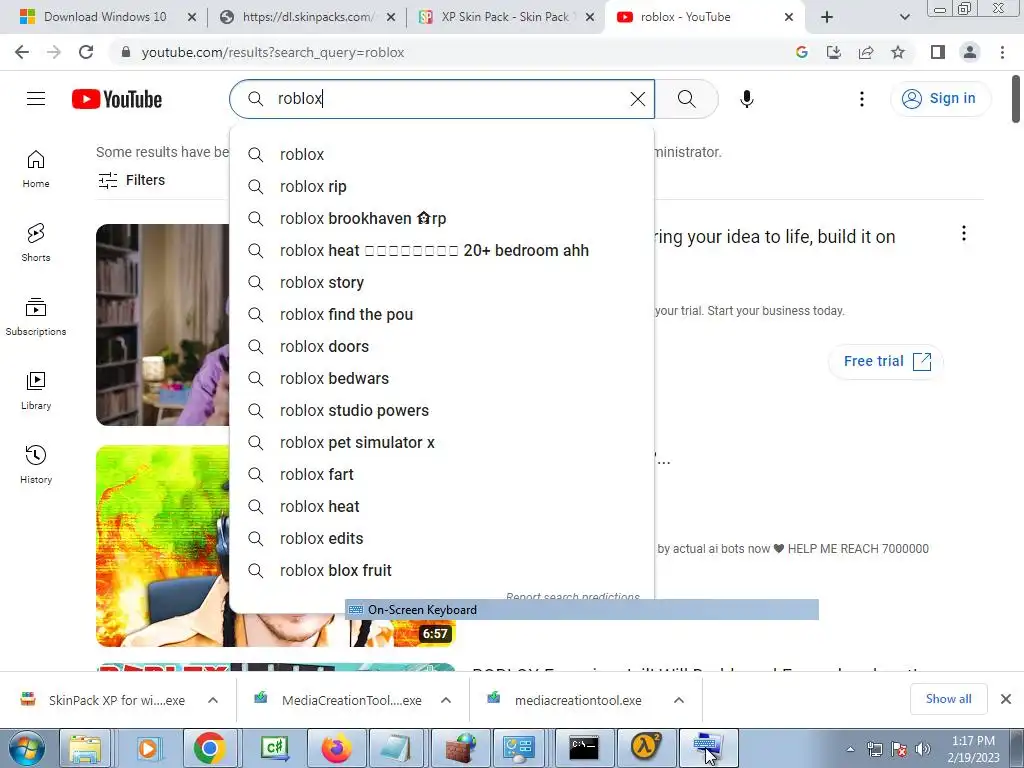Image resolution: width=1024 pixels, height=768 pixels.
Task: Open Chrome's three-dot menu
Action: click(1002, 52)
